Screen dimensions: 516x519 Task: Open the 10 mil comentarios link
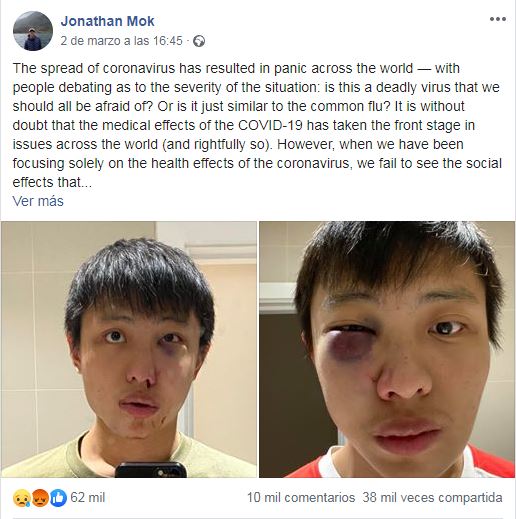point(301,498)
